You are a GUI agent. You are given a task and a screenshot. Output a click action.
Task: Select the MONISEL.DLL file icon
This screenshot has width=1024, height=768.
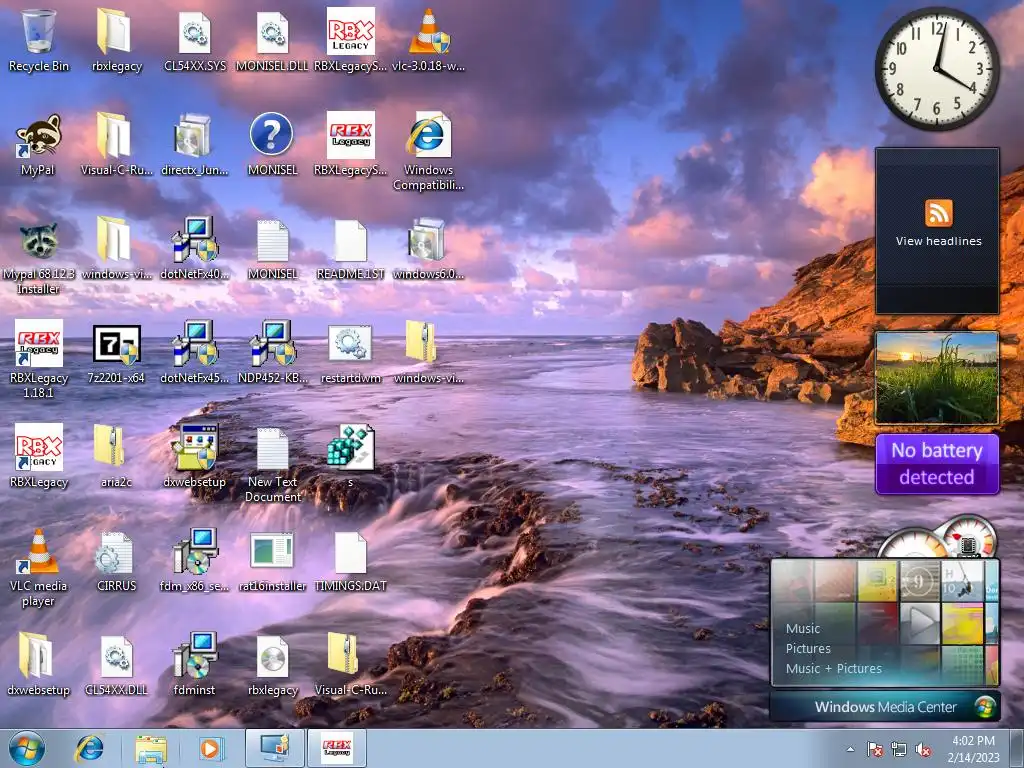pyautogui.click(x=272, y=40)
